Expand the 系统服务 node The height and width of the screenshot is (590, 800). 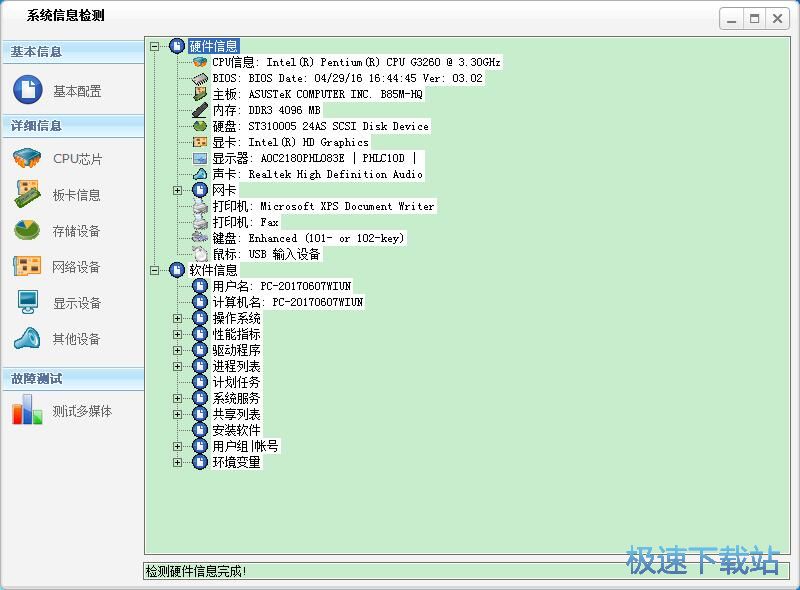pyautogui.click(x=177, y=398)
